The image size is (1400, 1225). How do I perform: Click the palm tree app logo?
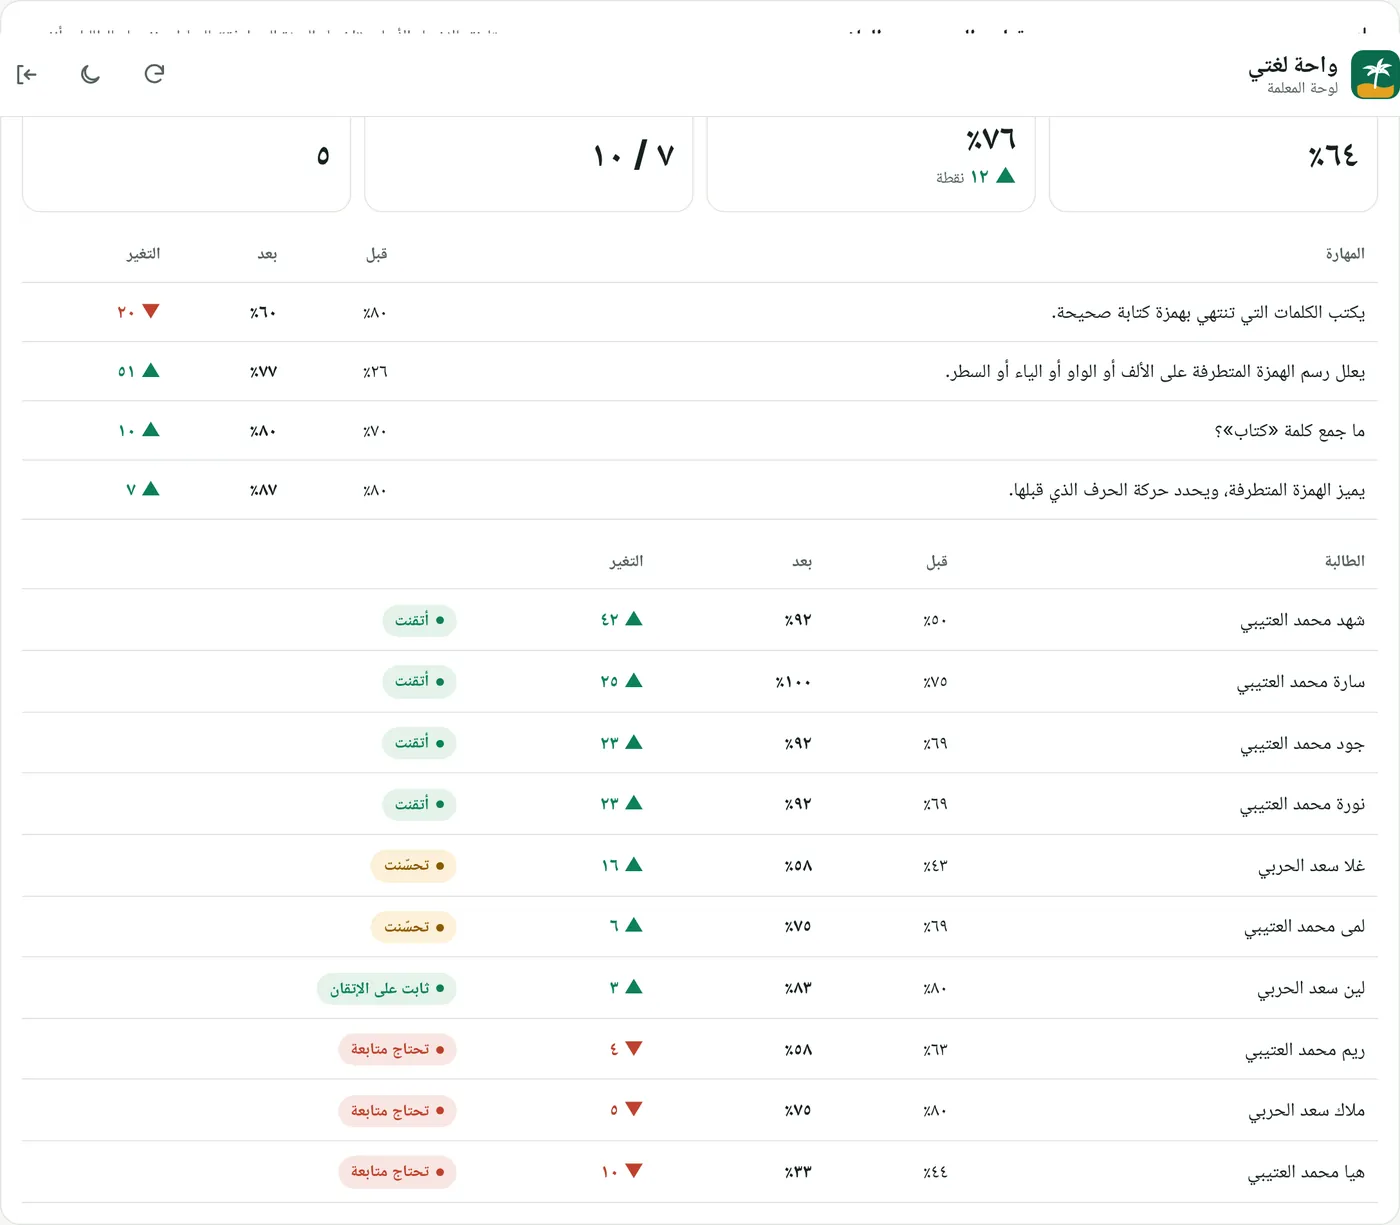1375,75
